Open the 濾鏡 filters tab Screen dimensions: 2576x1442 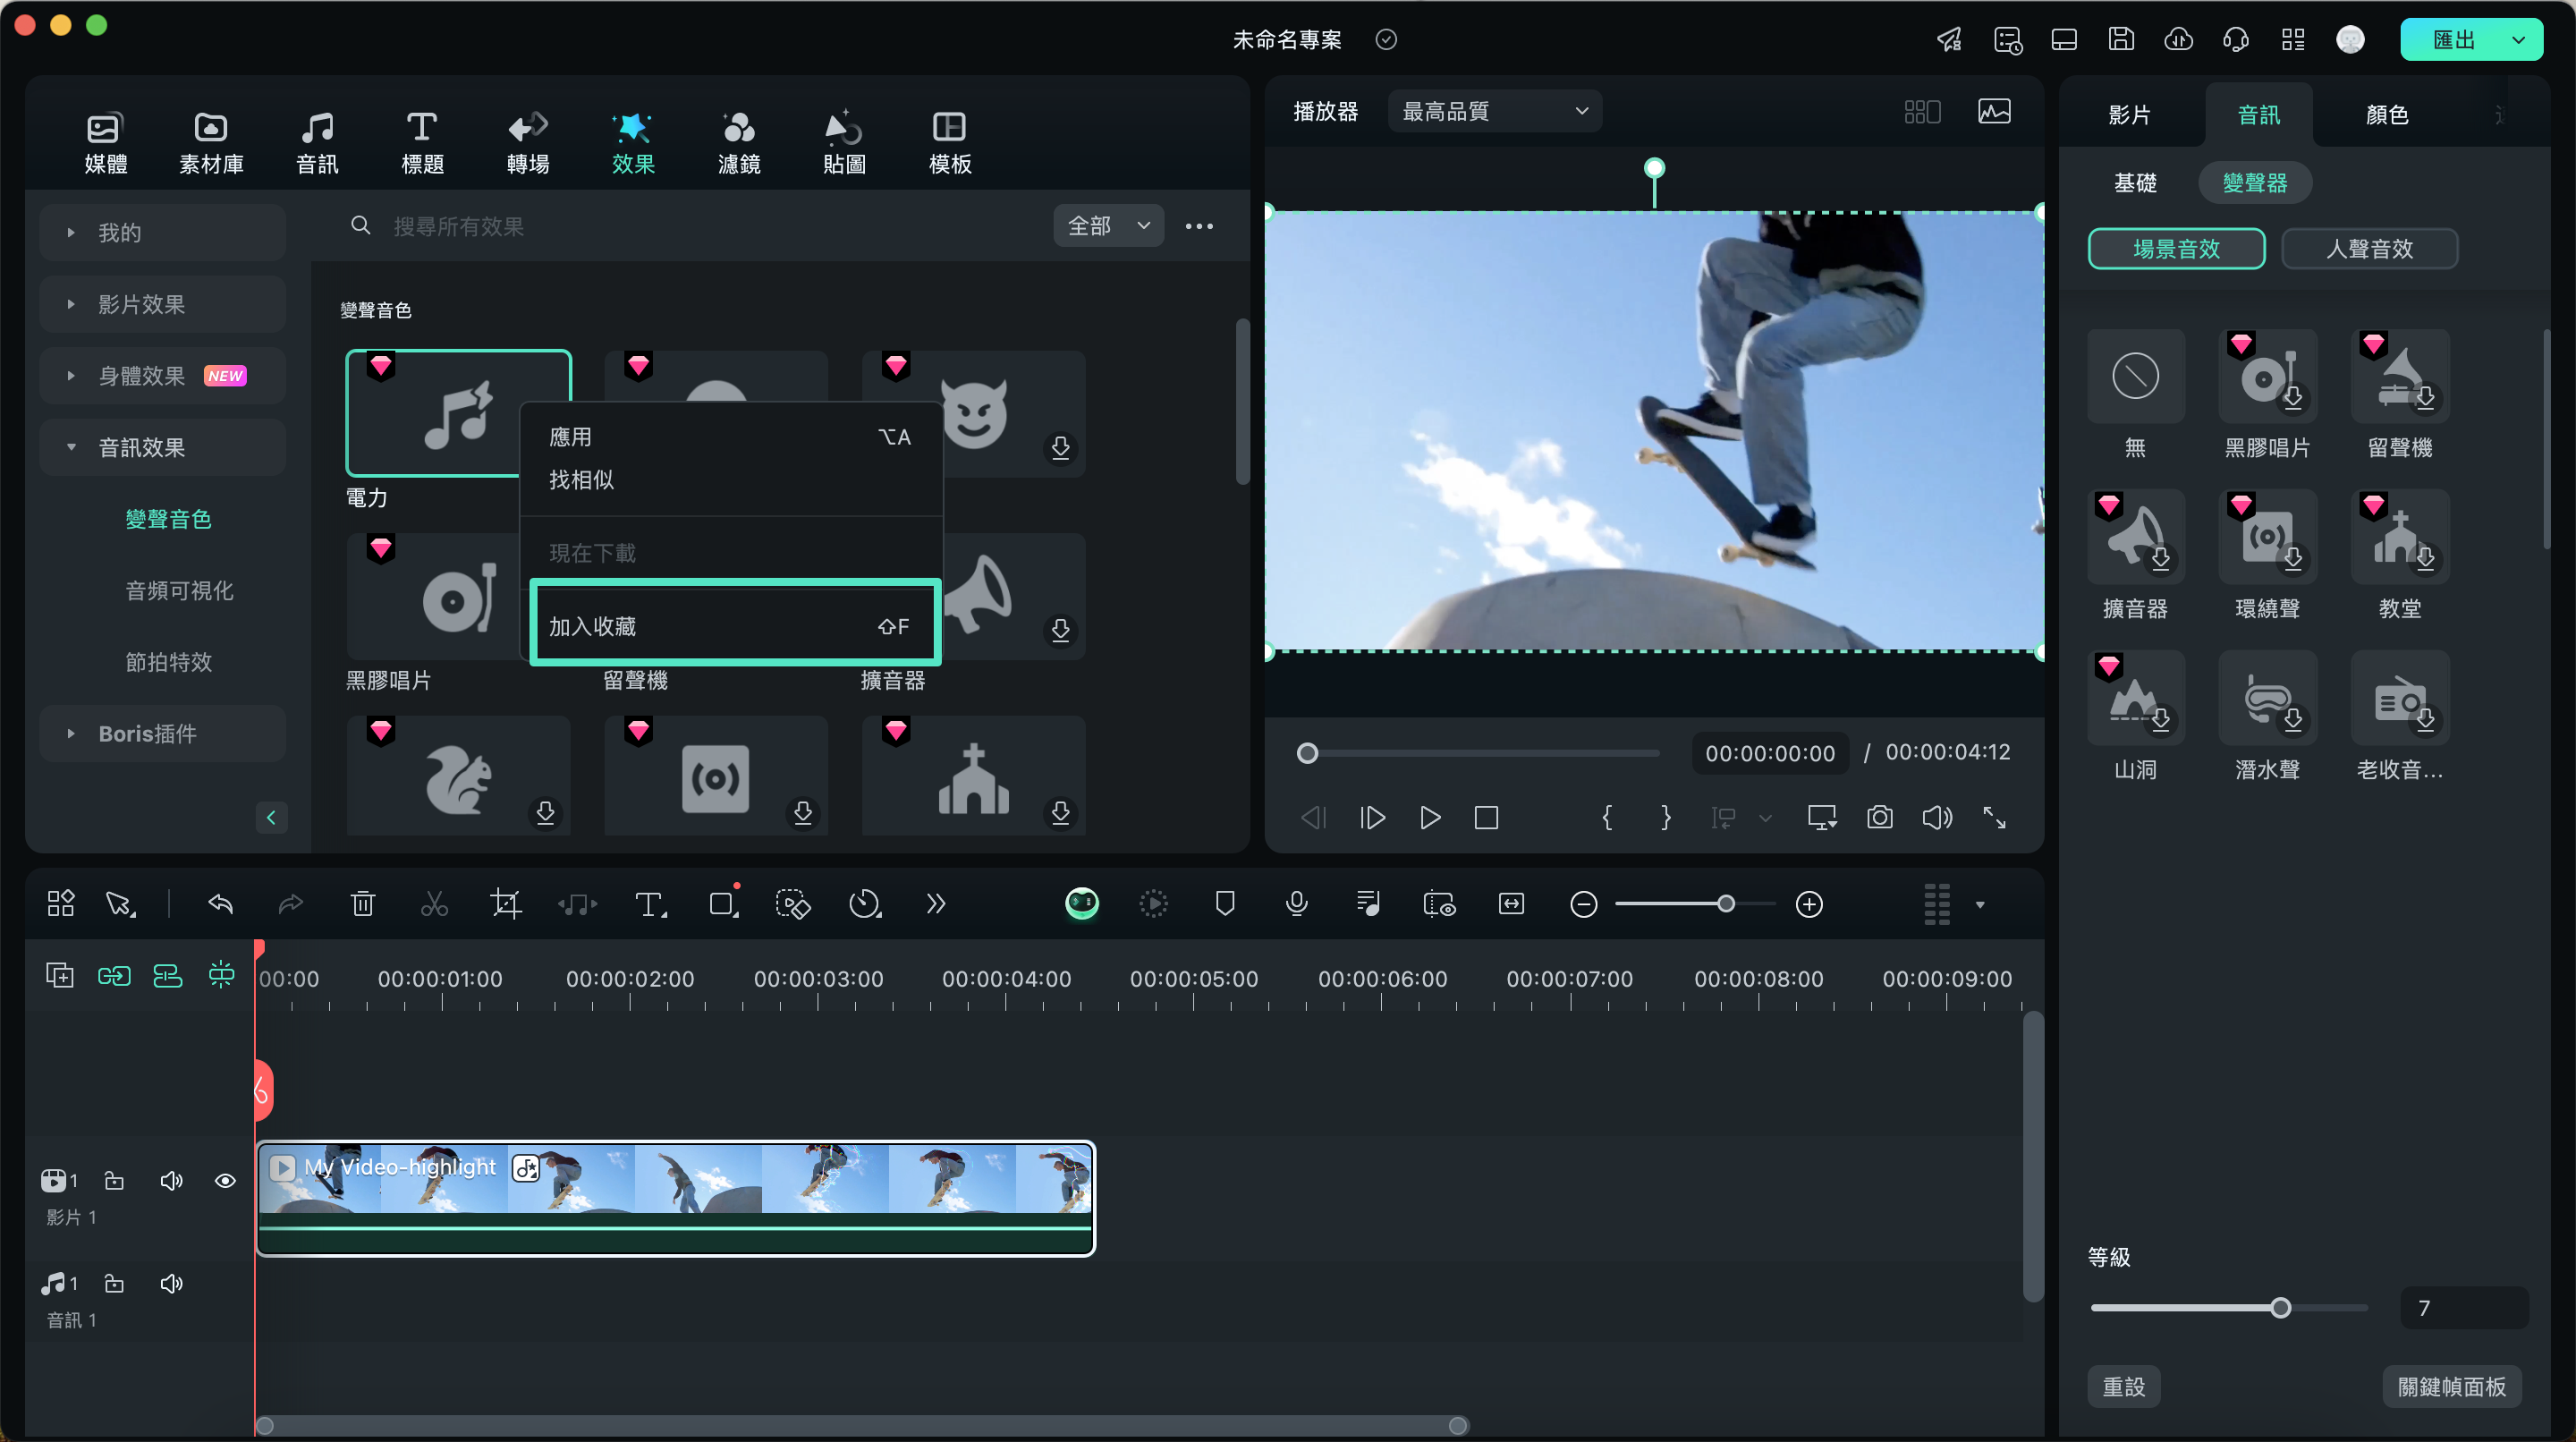tap(739, 142)
